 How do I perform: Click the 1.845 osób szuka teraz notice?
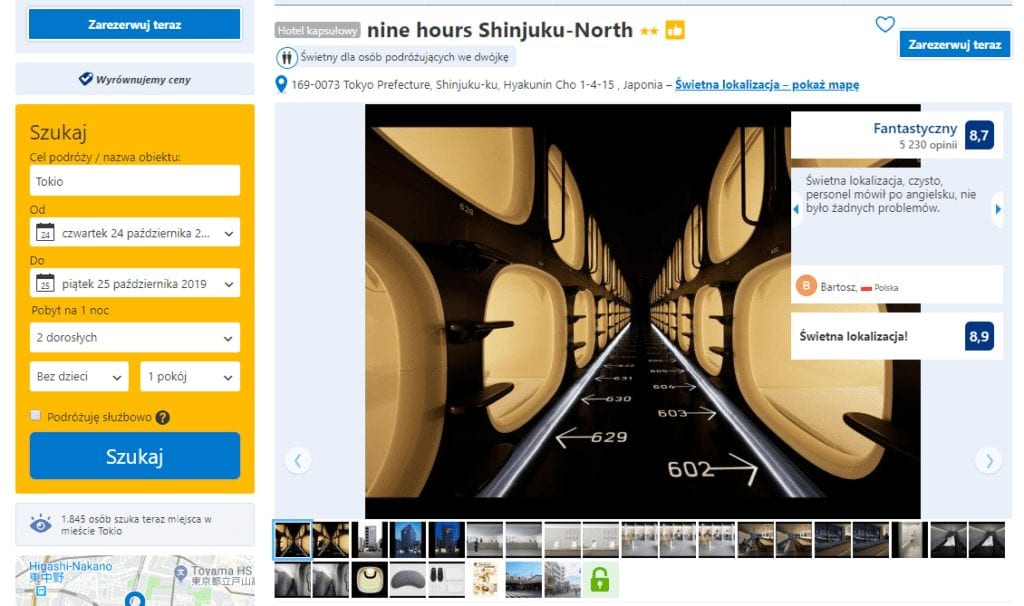pos(136,525)
